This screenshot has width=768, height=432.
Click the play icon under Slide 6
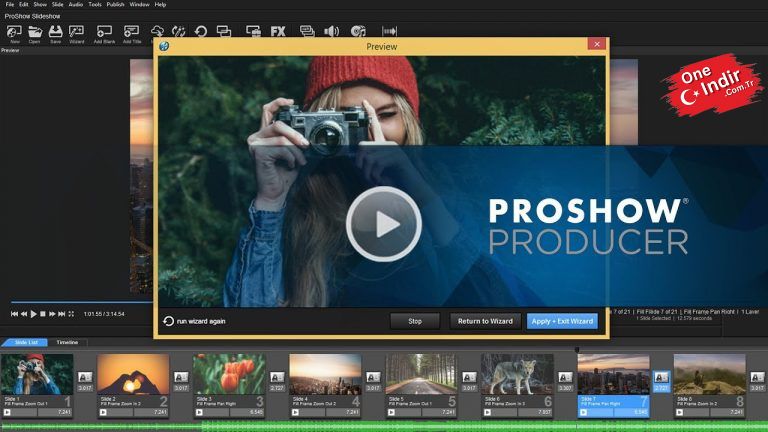(487, 412)
